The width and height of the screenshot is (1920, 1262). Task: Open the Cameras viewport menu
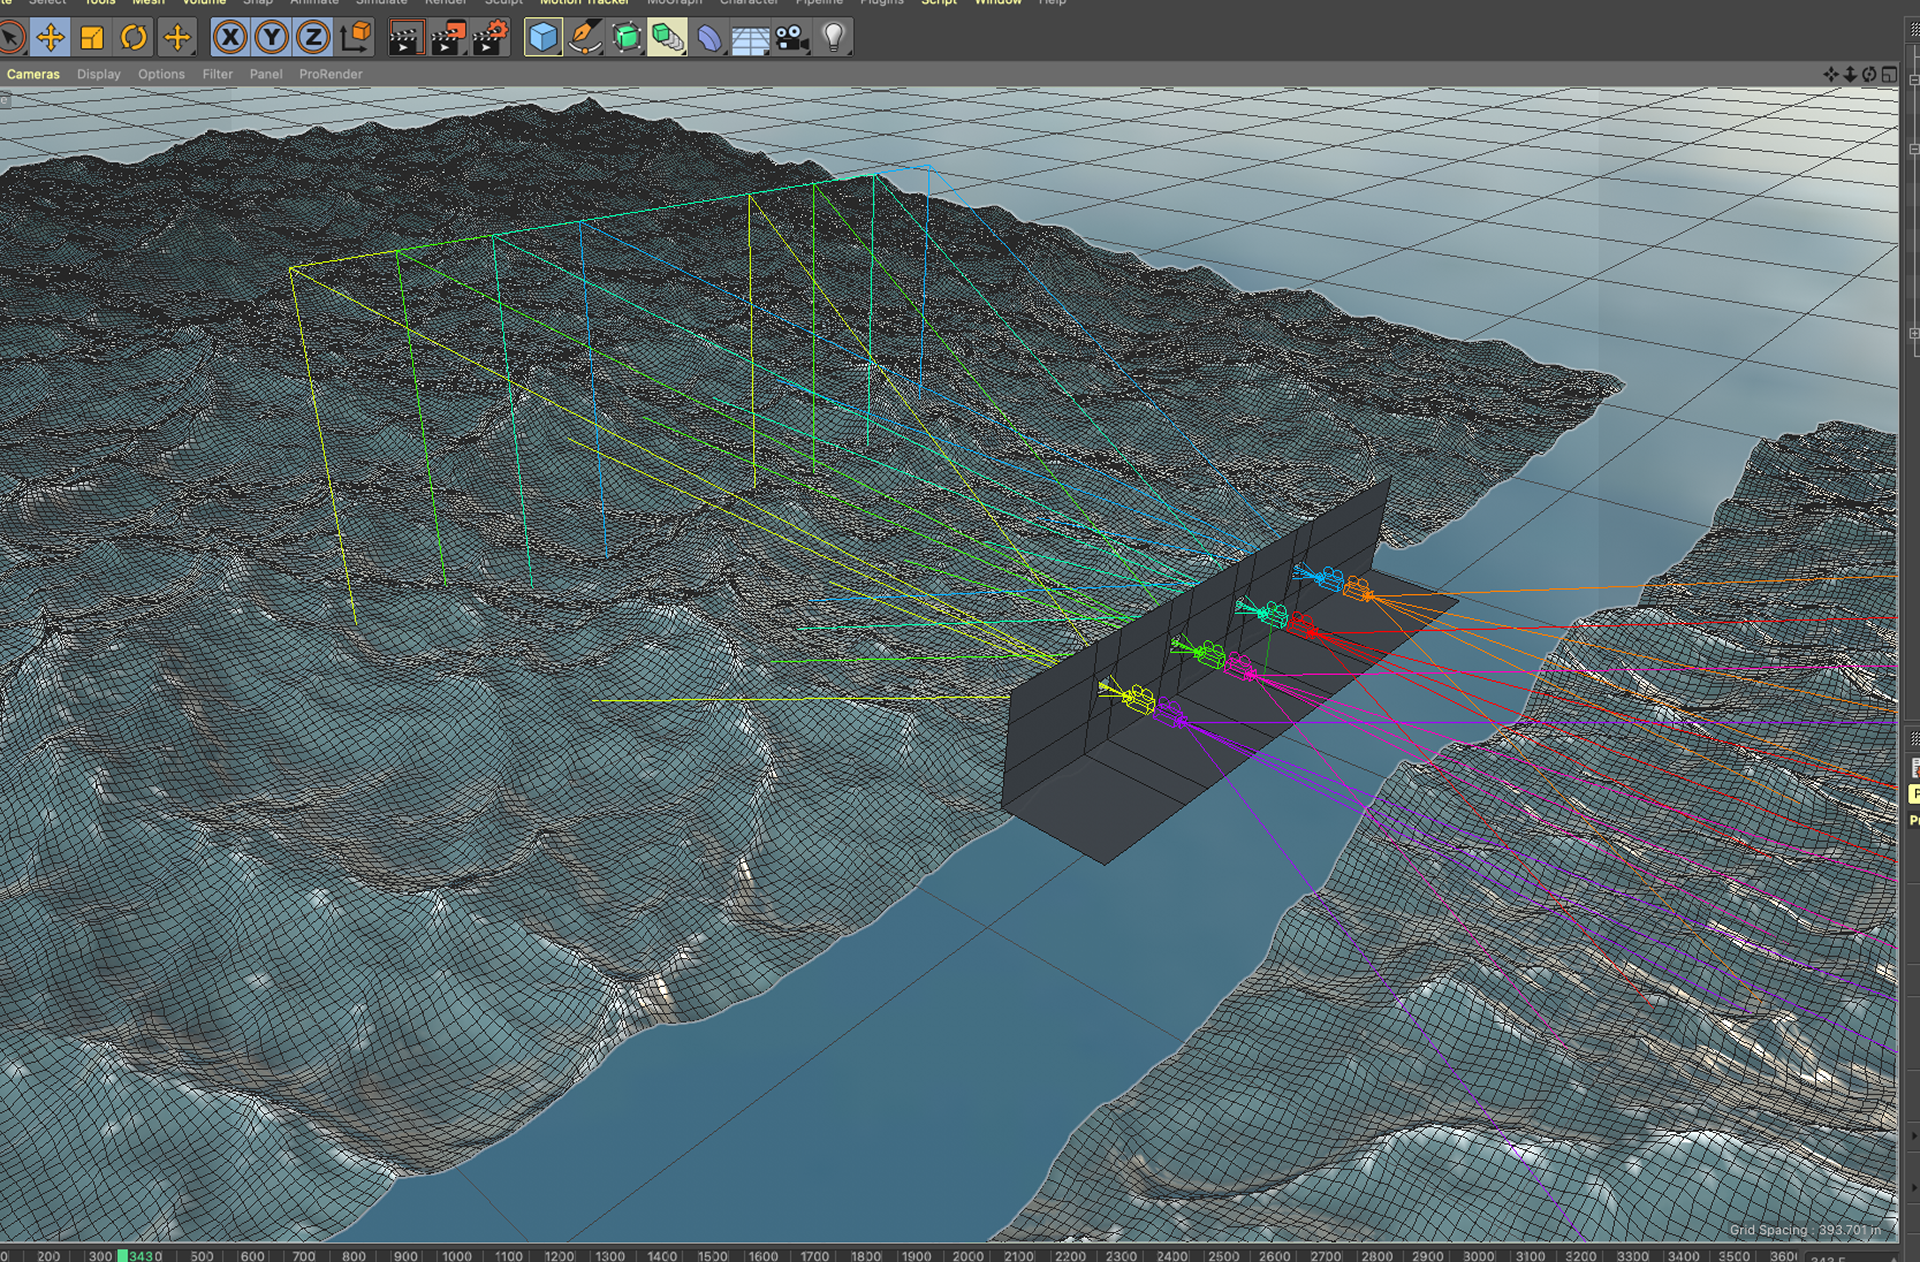33,74
